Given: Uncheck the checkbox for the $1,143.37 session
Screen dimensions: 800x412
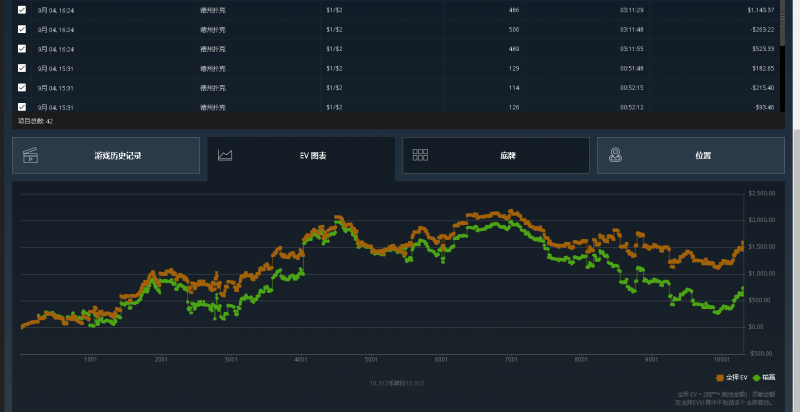Looking at the screenshot, I should tap(22, 10).
